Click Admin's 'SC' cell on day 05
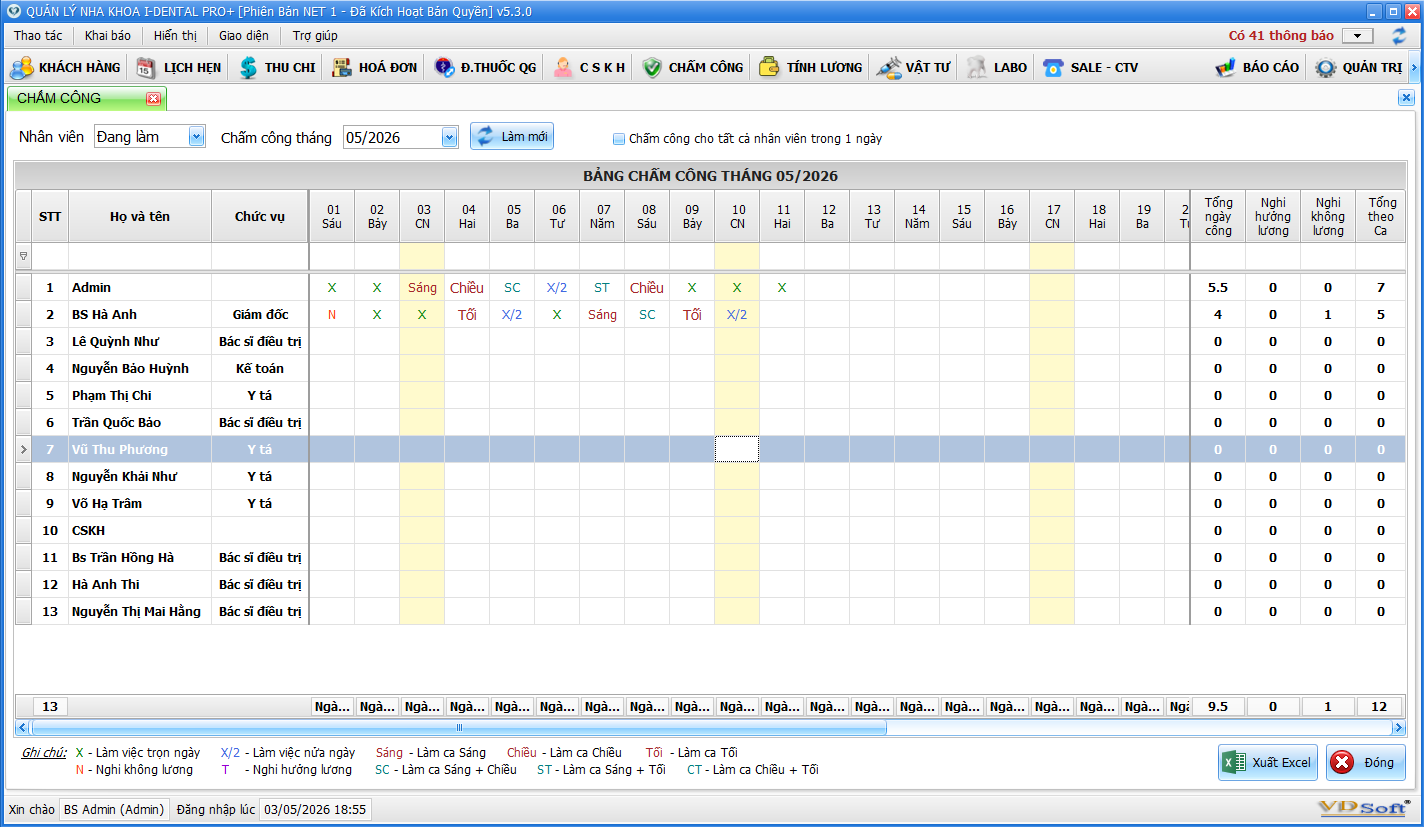The width and height of the screenshot is (1424, 827). point(512,288)
